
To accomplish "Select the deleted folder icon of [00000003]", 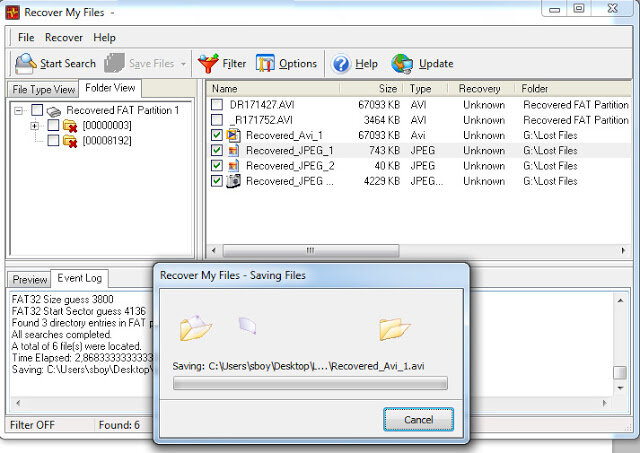I will tap(70, 126).
